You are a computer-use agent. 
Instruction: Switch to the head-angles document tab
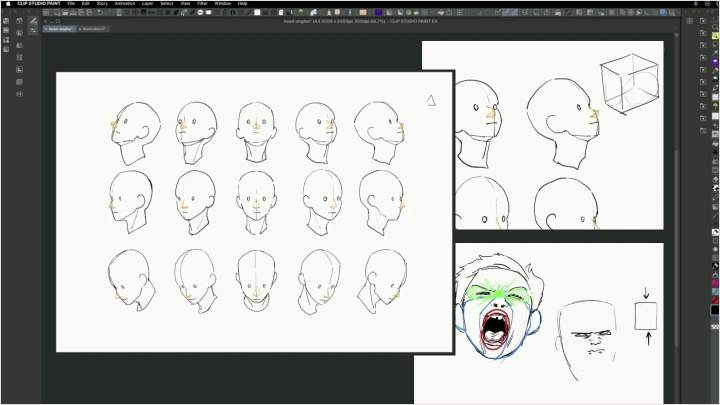tap(61, 29)
